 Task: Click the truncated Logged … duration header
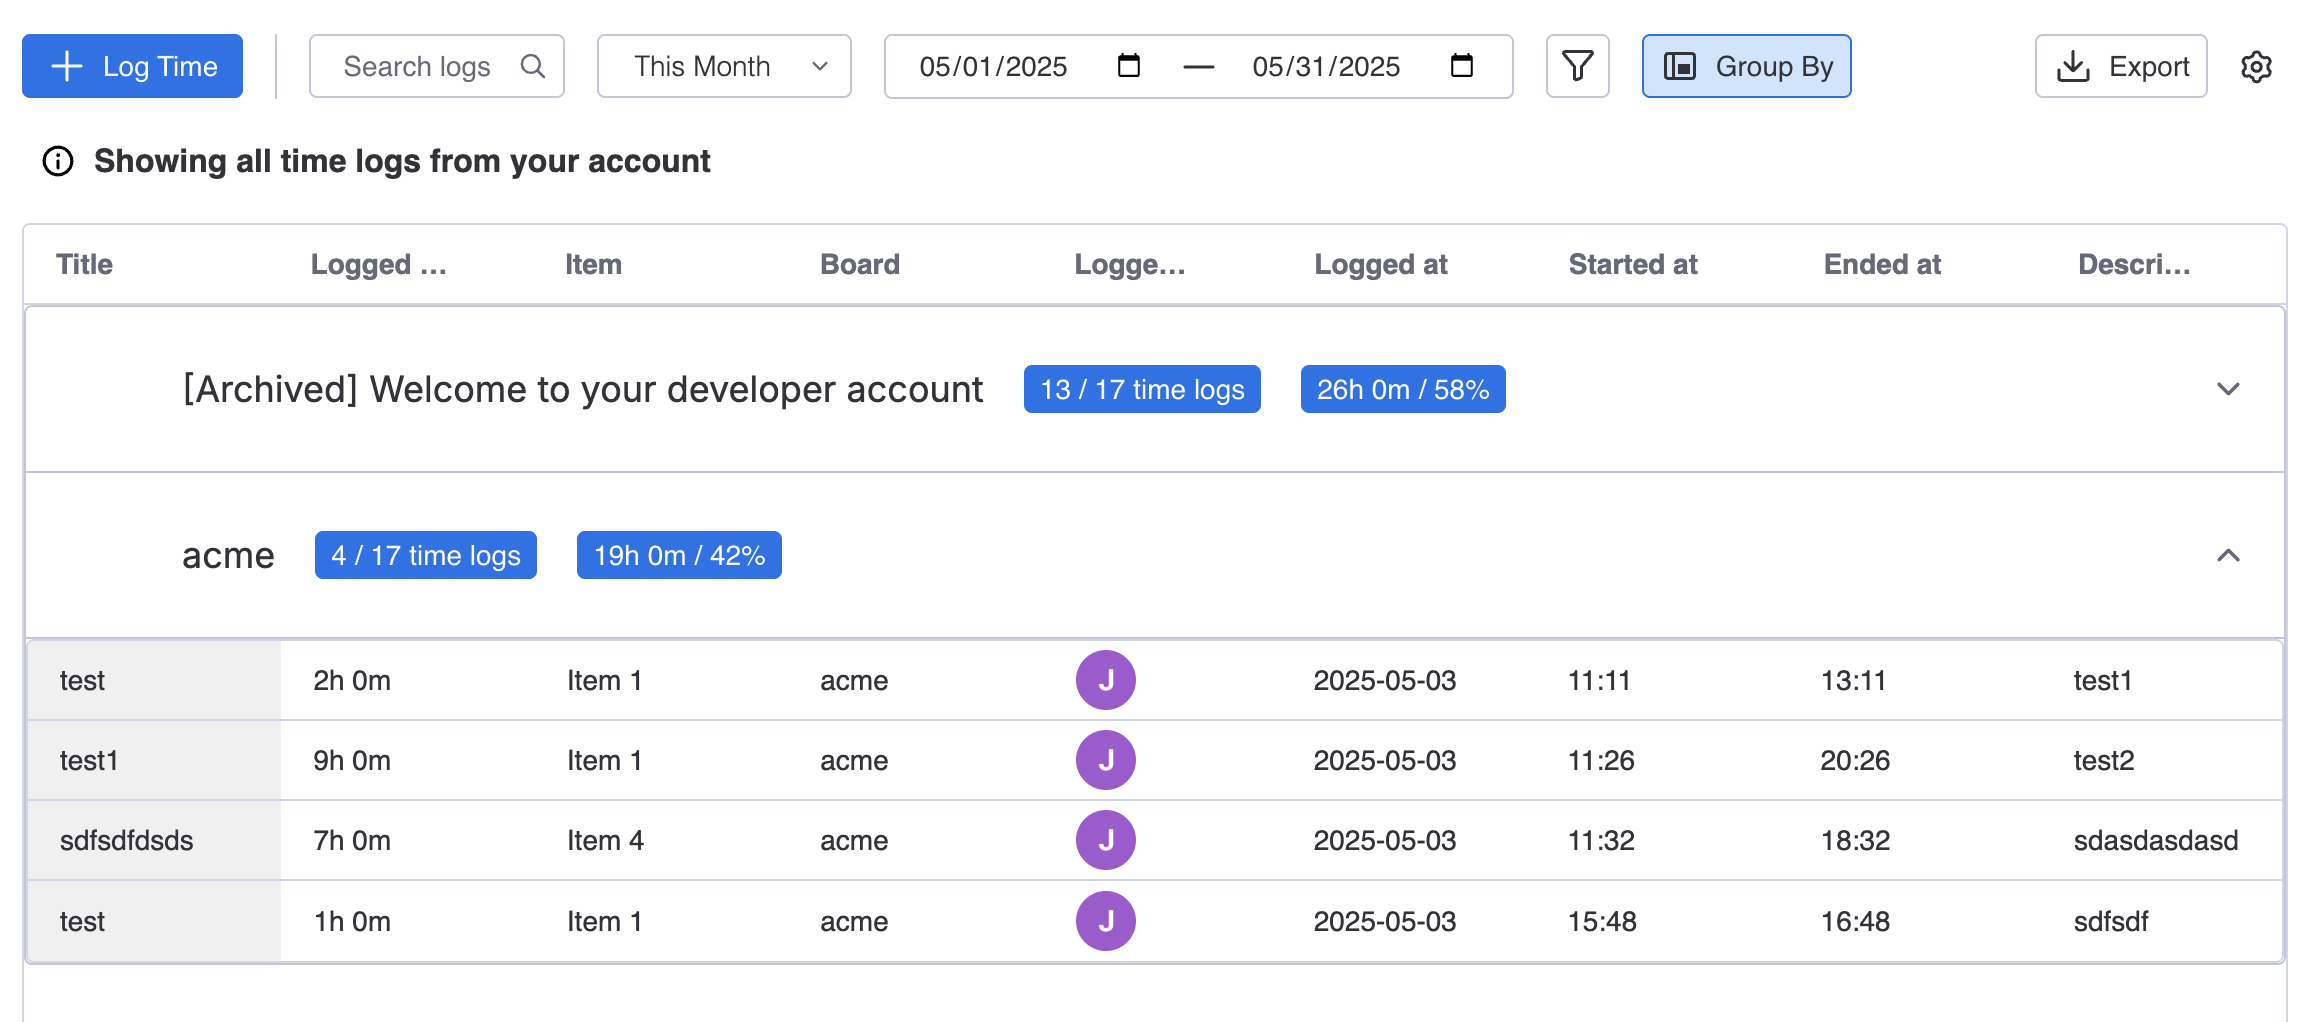point(378,264)
